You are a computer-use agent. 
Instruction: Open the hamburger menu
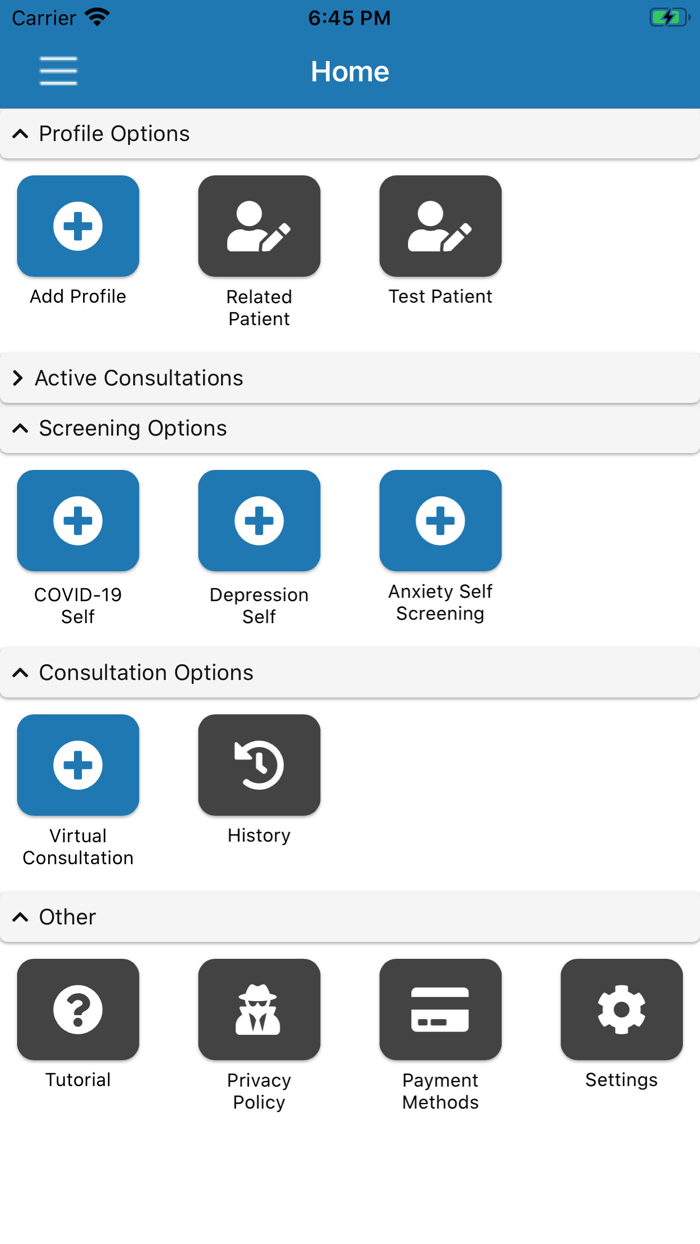pyautogui.click(x=58, y=71)
